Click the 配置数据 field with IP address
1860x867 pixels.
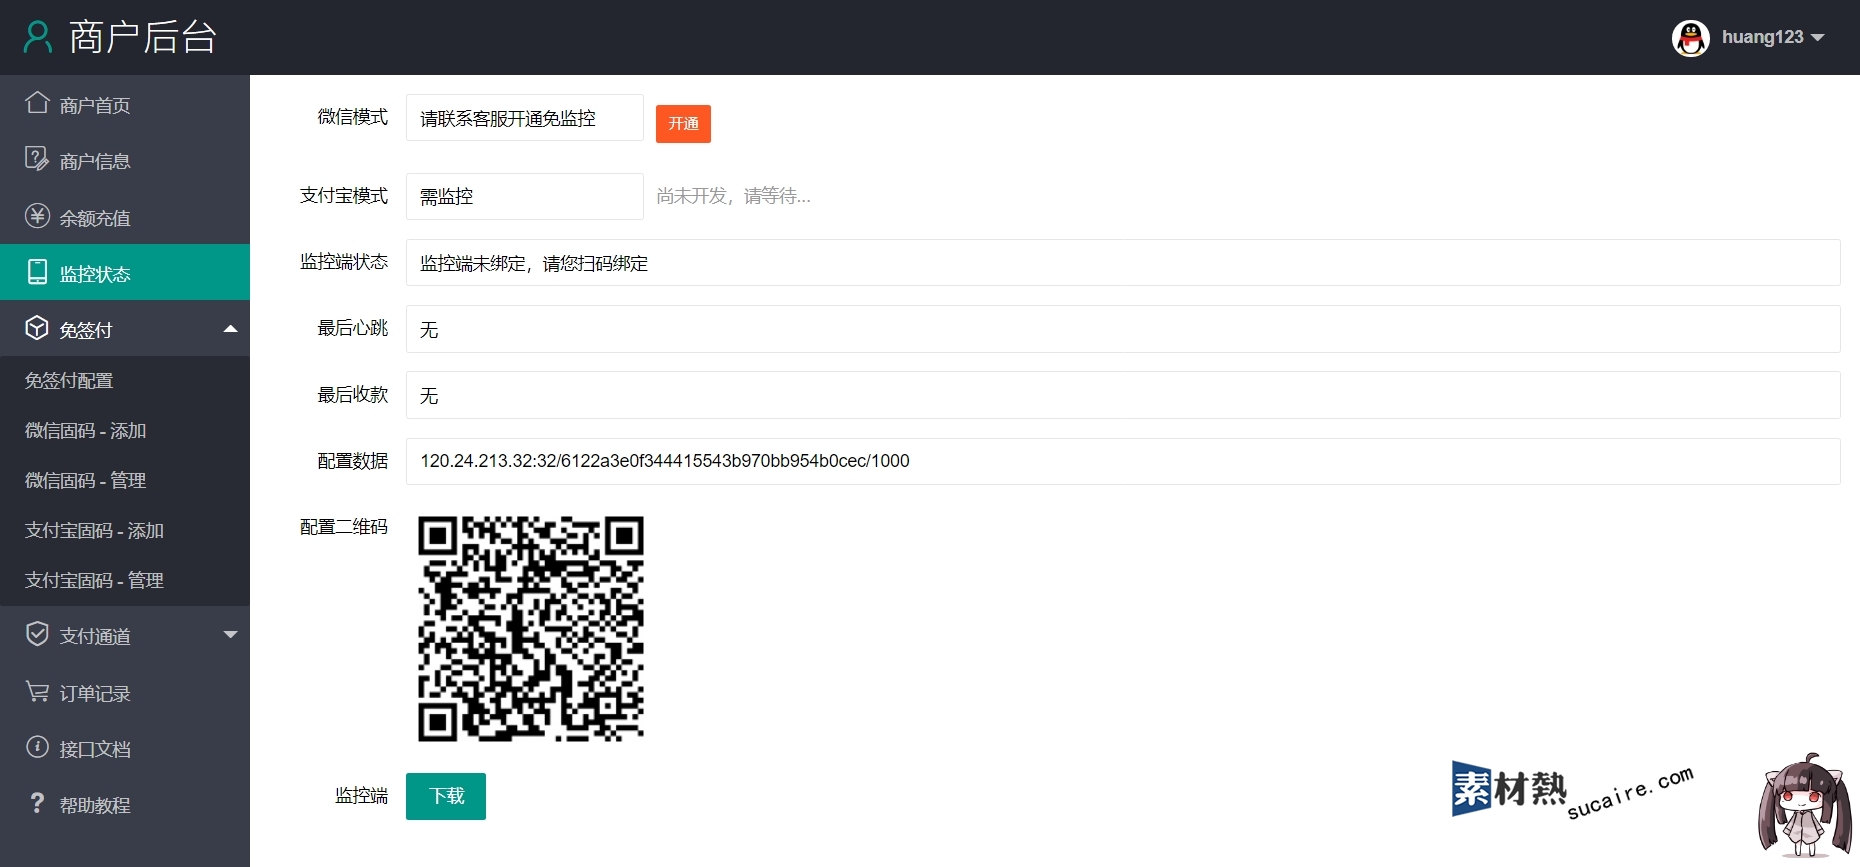(x=1123, y=461)
